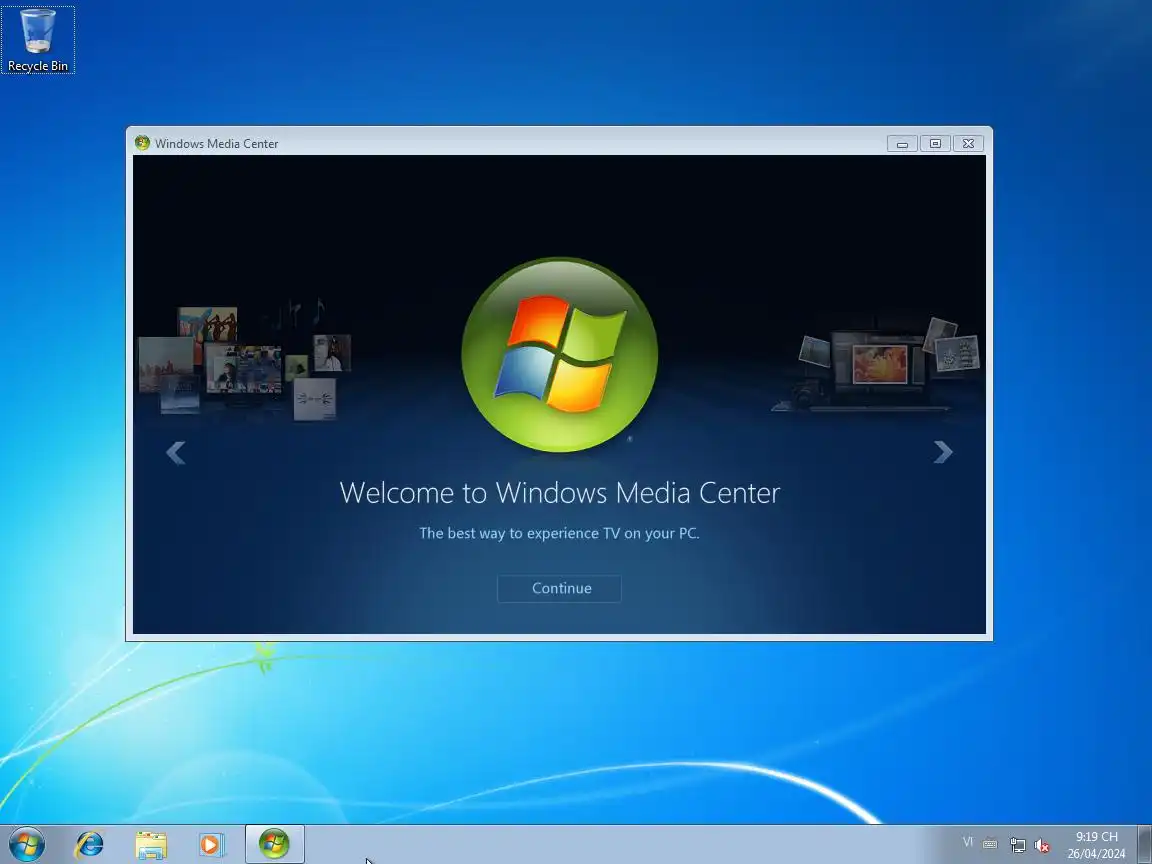Image resolution: width=1152 pixels, height=864 pixels.
Task: Open the network status tray icon
Action: pyautogui.click(x=1018, y=845)
